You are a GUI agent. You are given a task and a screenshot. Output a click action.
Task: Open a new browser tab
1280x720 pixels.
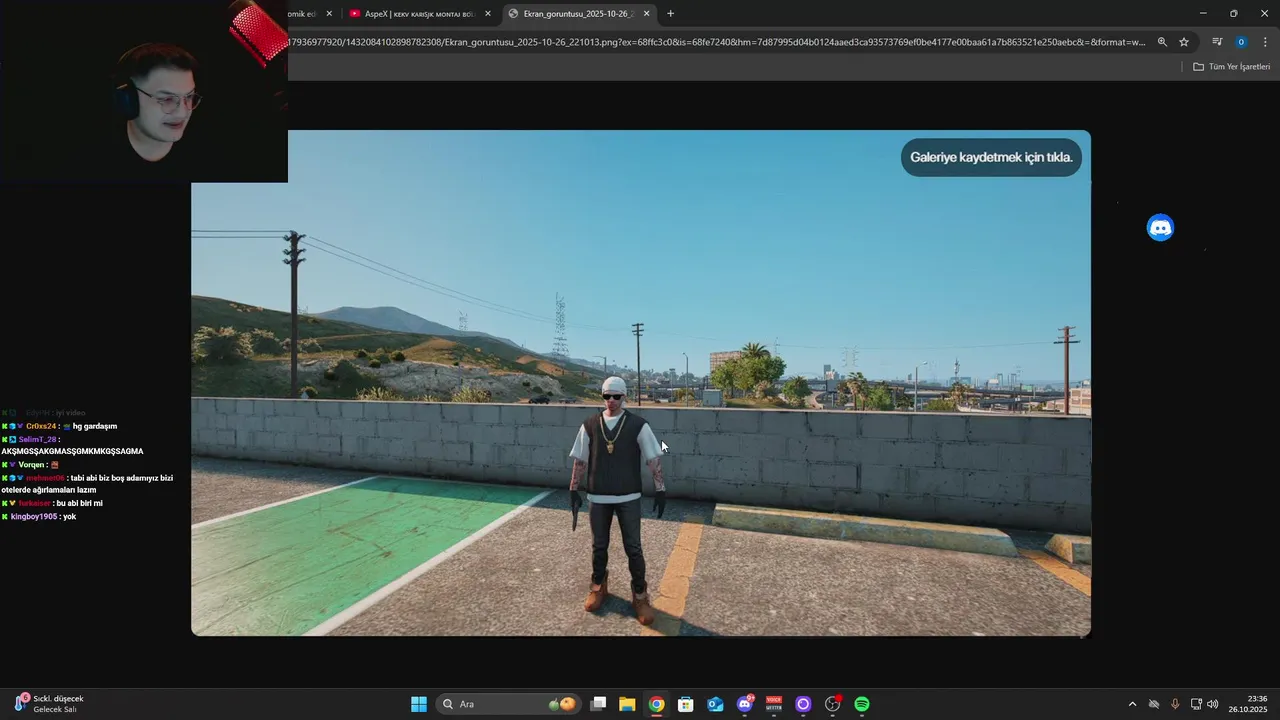[670, 14]
